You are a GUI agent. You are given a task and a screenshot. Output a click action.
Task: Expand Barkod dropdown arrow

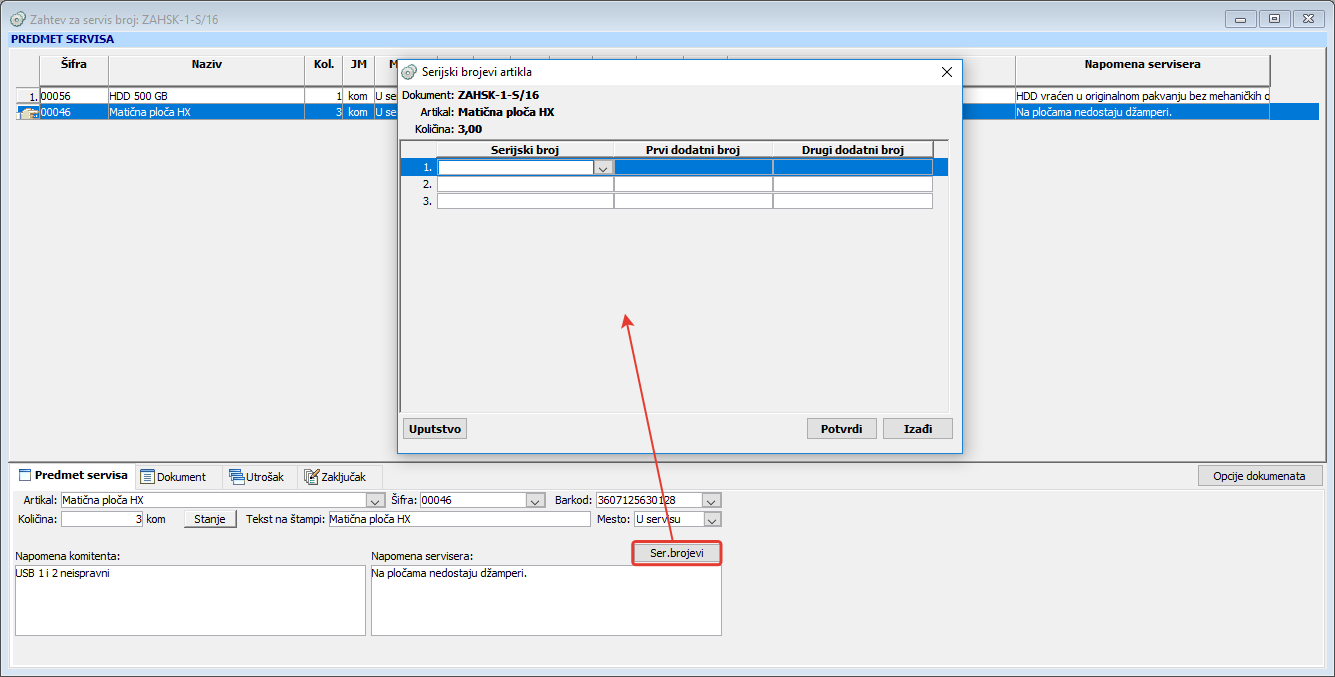point(712,500)
